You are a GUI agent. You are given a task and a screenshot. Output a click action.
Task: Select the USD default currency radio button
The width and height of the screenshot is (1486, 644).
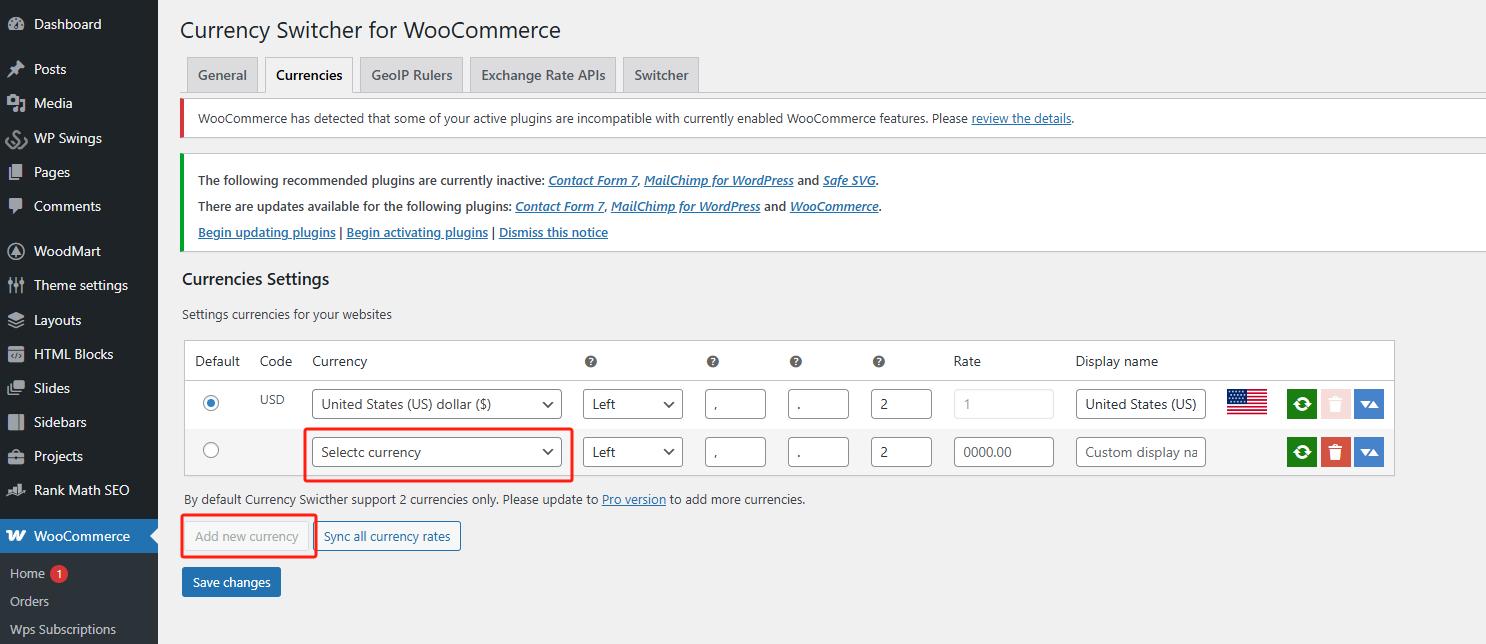tap(210, 403)
